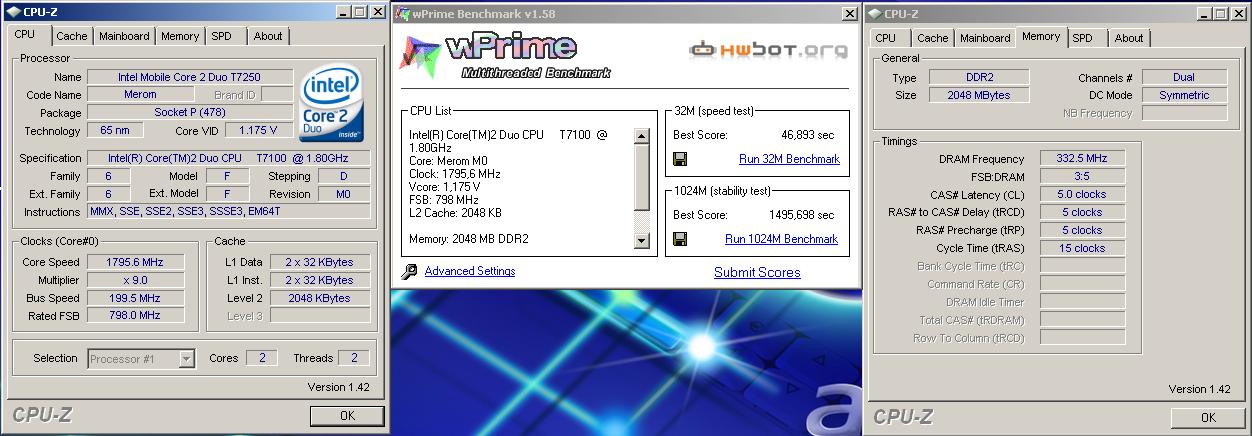
Task: Open SPD tab in right CPU-Z window
Action: click(x=1083, y=38)
